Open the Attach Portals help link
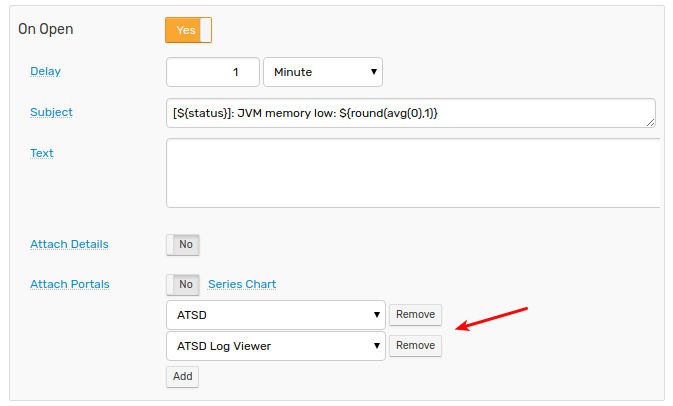673x406 pixels. click(69, 284)
